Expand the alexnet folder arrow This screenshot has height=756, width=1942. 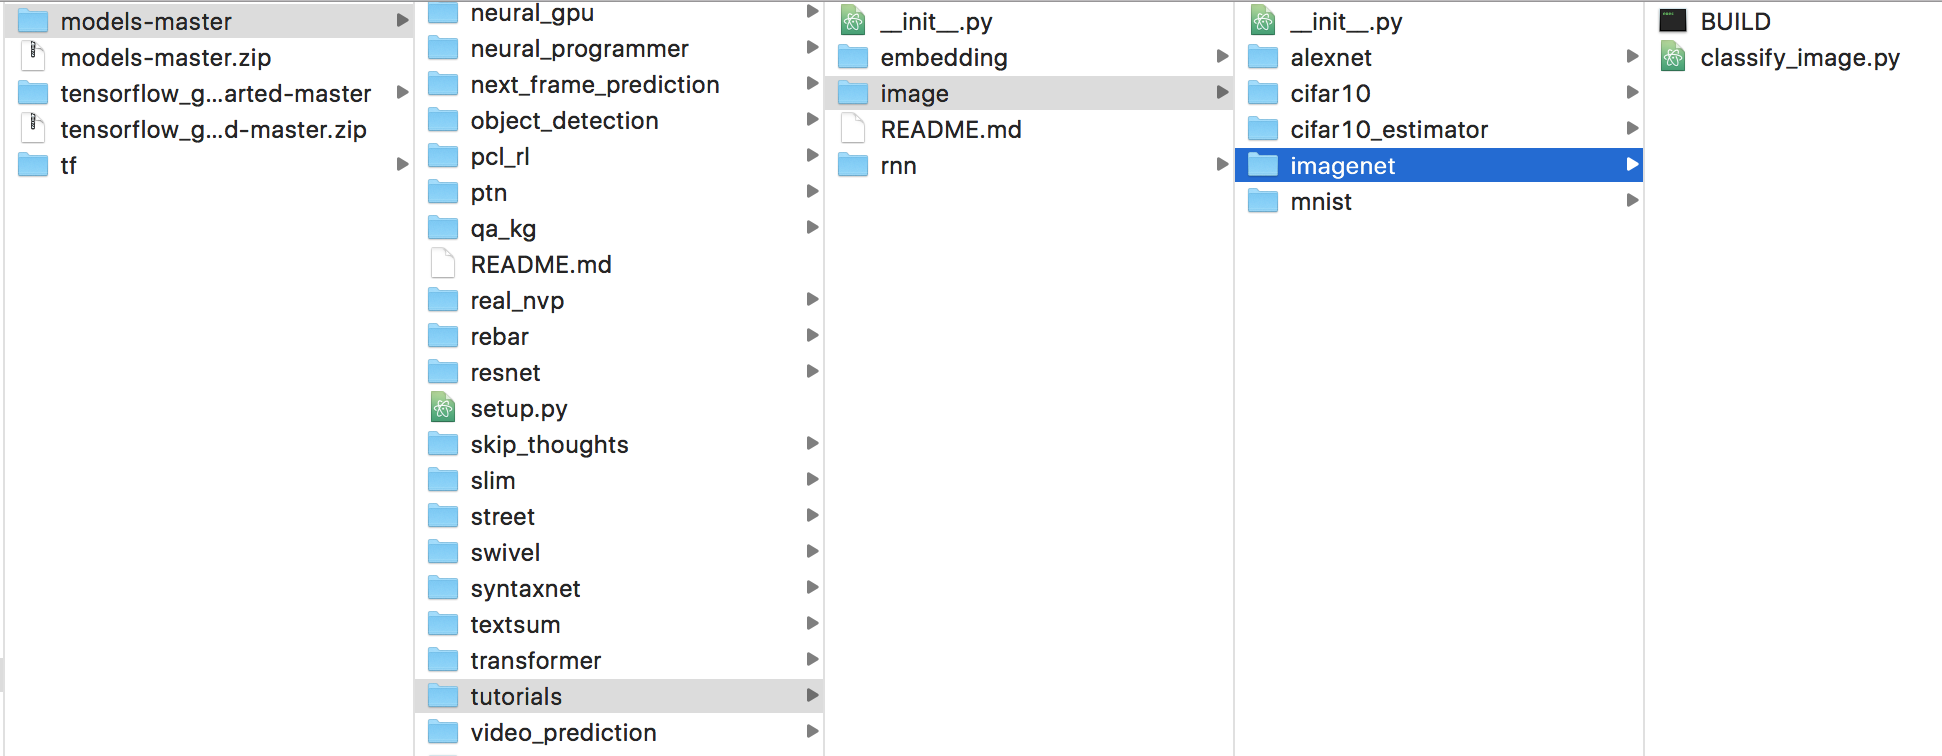click(x=1632, y=56)
